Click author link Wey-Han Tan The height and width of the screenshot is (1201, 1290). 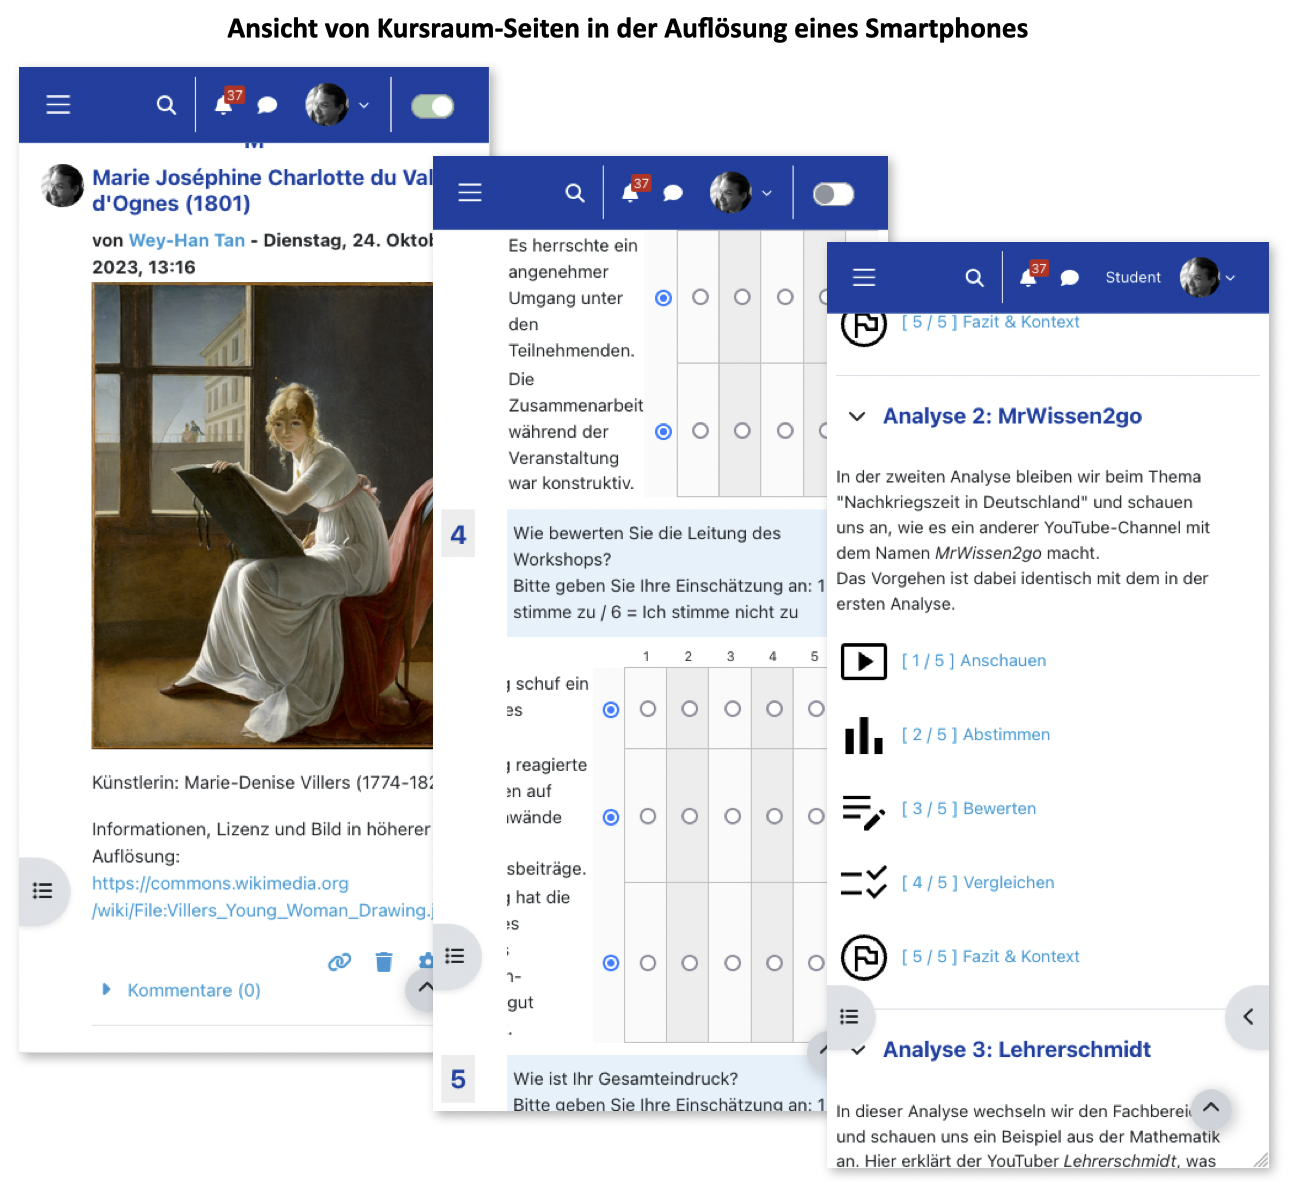[x=187, y=240]
